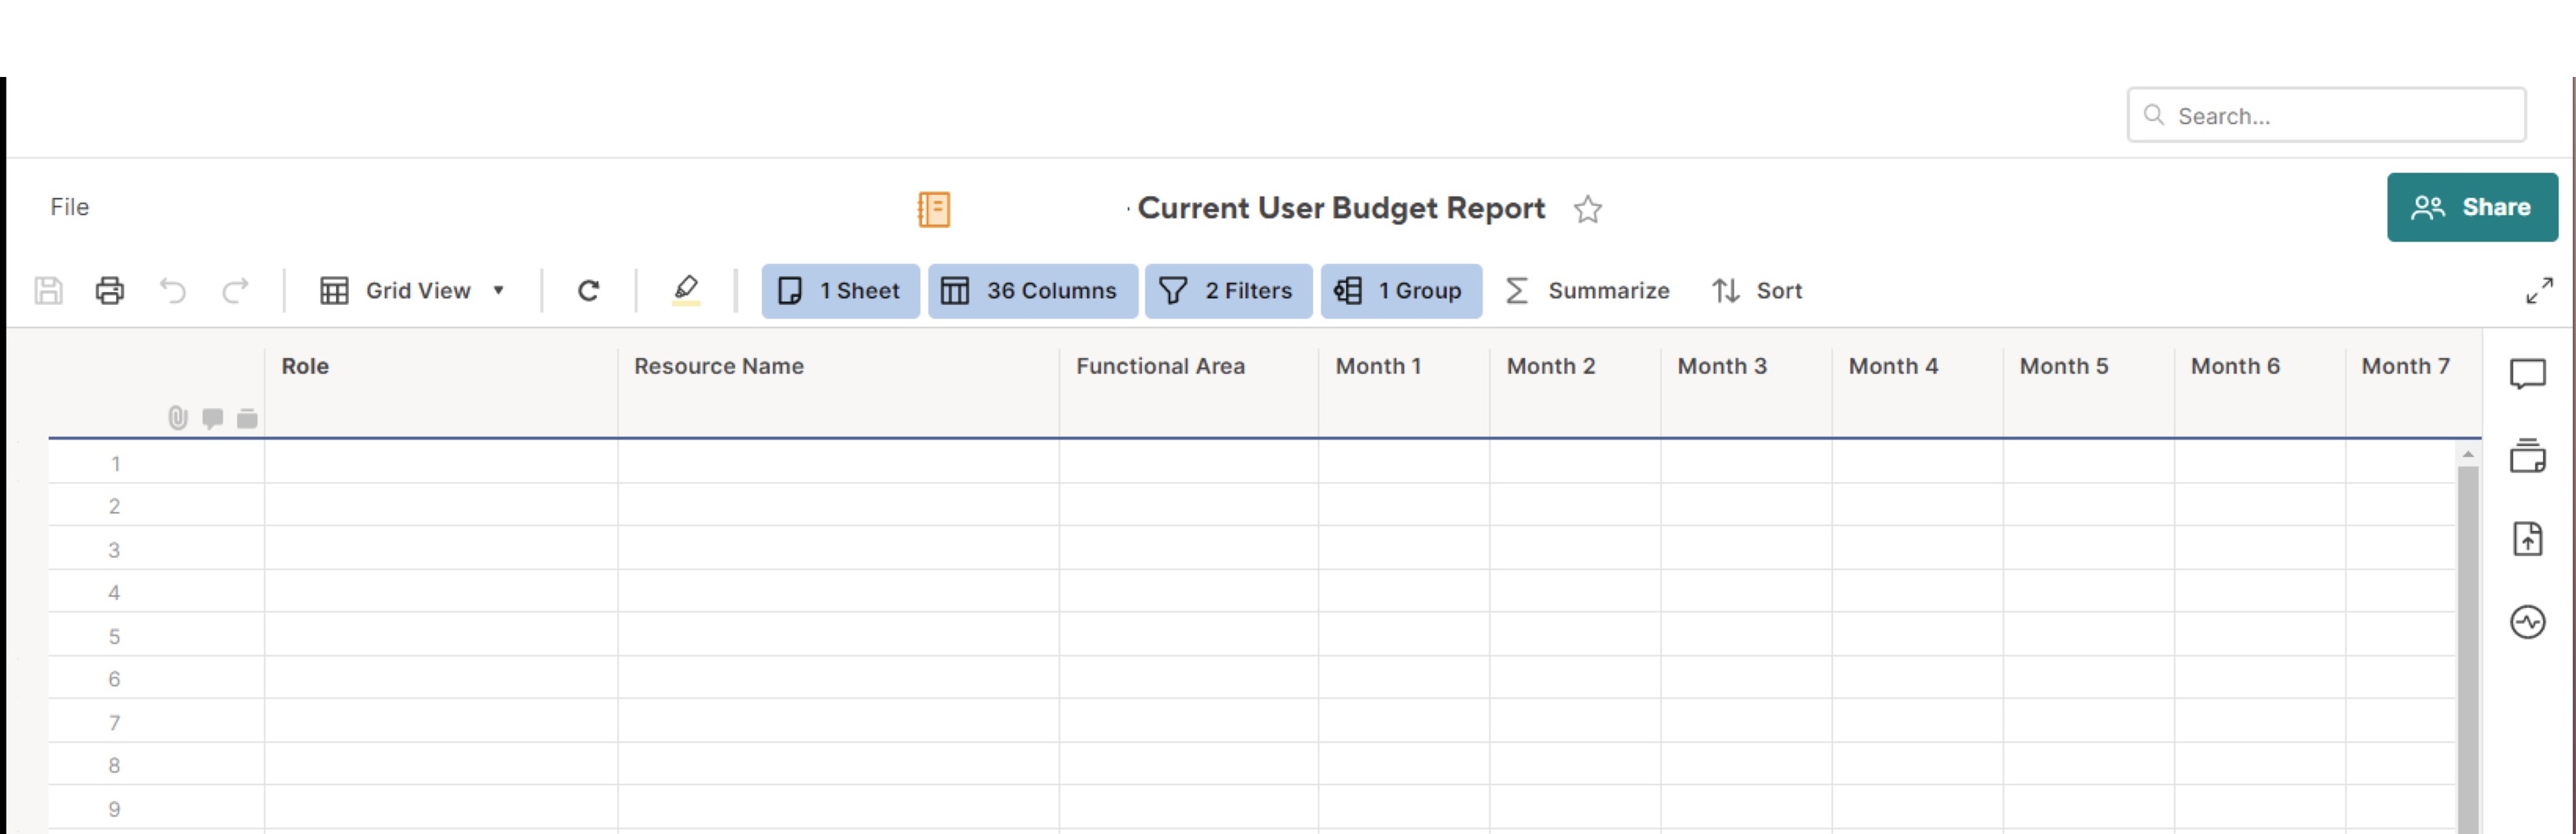
Task: Open Activity Log icon in right rail
Action: [x=2527, y=622]
